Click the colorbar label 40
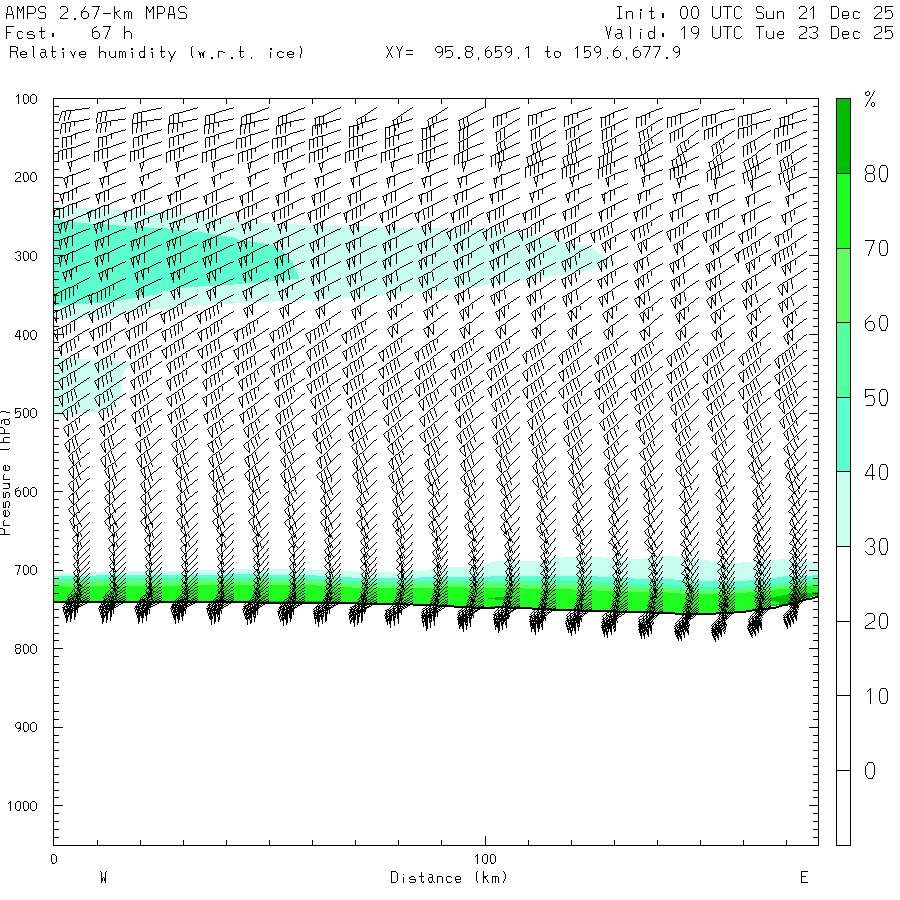The image size is (900, 900). pos(876,472)
